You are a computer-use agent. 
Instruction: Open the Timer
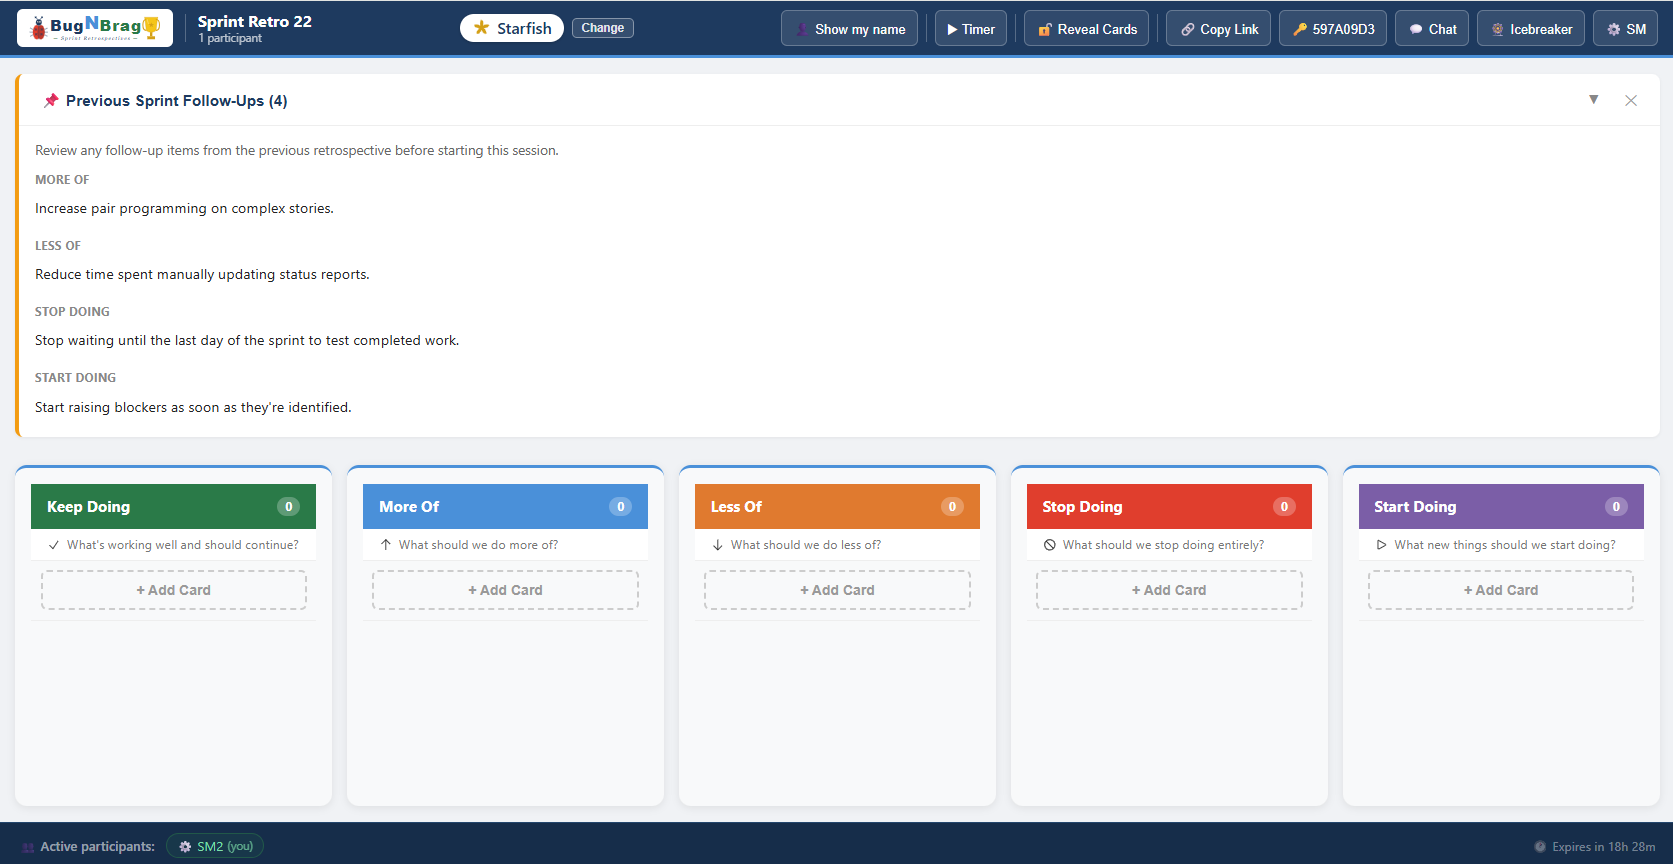pos(970,29)
